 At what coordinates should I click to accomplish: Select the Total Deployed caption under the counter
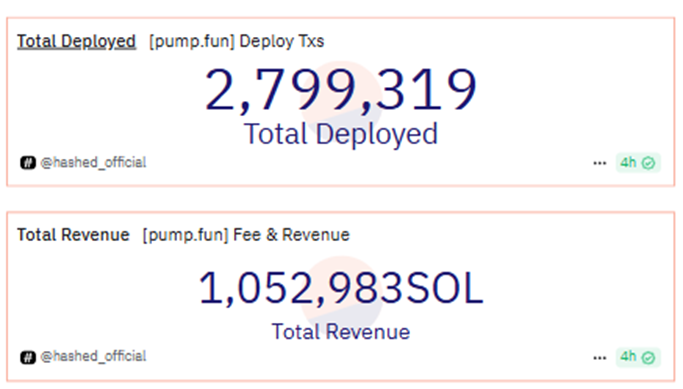coord(341,134)
